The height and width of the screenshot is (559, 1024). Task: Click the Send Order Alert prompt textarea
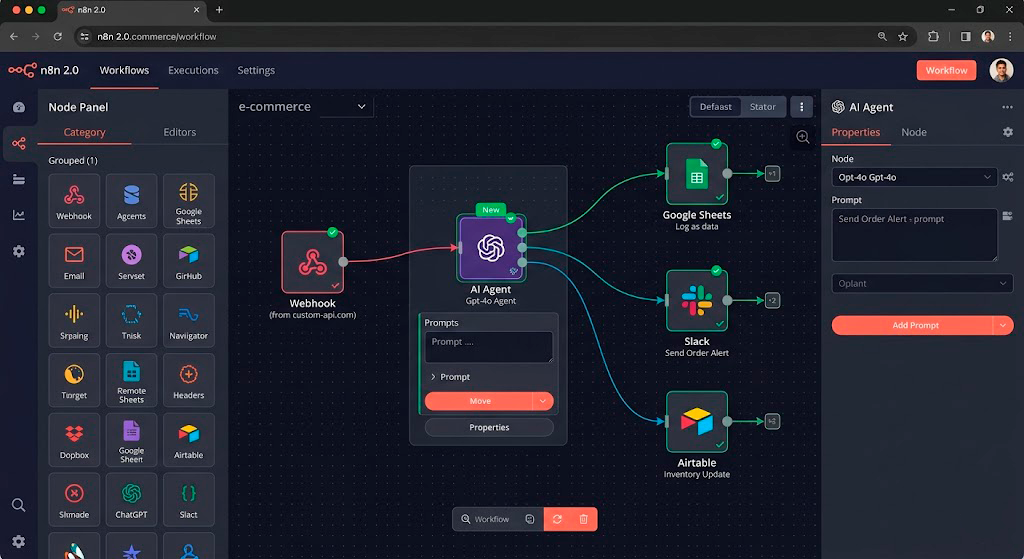pos(914,235)
